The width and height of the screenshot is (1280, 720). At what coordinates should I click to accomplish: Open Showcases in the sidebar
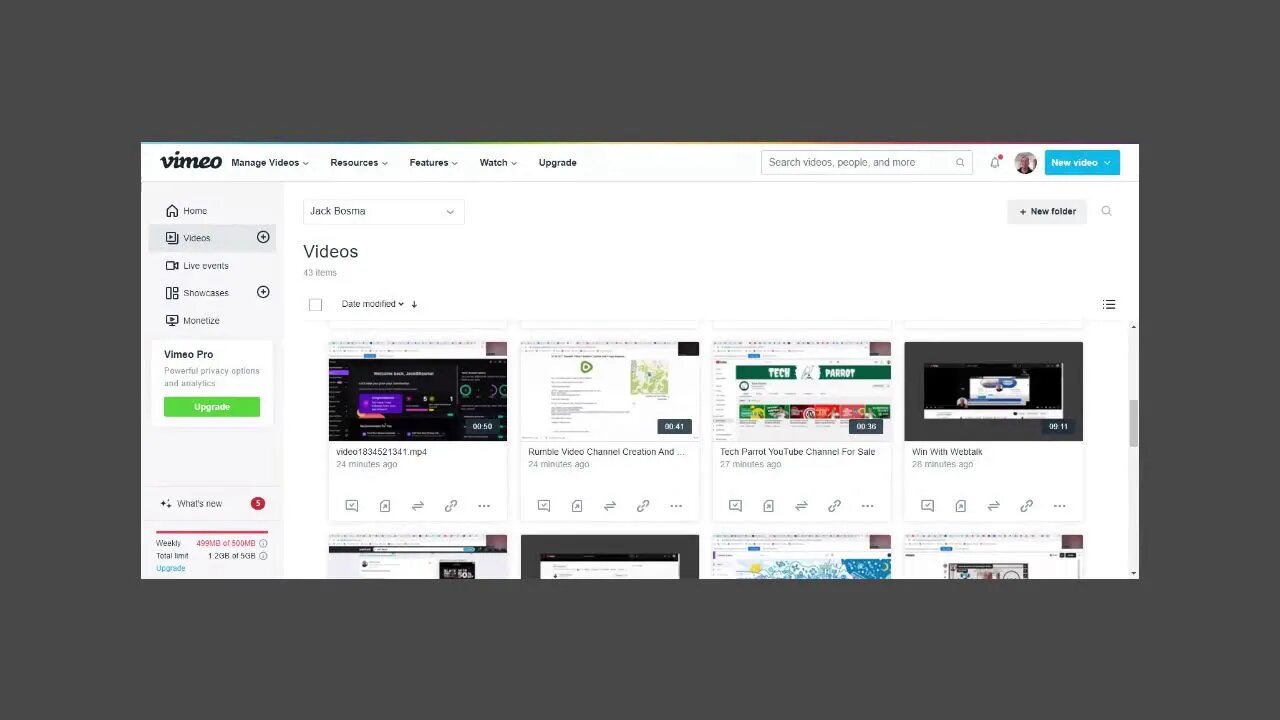pyautogui.click(x=198, y=293)
